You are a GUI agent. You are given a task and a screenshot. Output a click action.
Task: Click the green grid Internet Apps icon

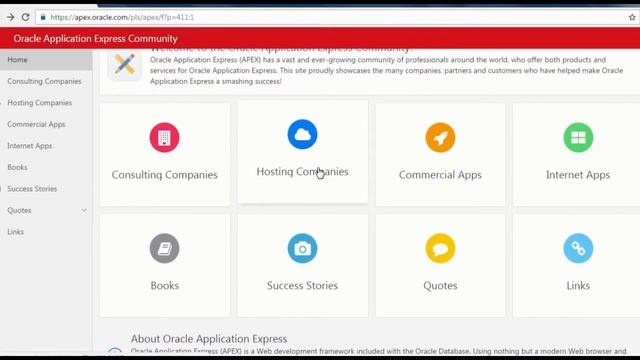[578, 138]
